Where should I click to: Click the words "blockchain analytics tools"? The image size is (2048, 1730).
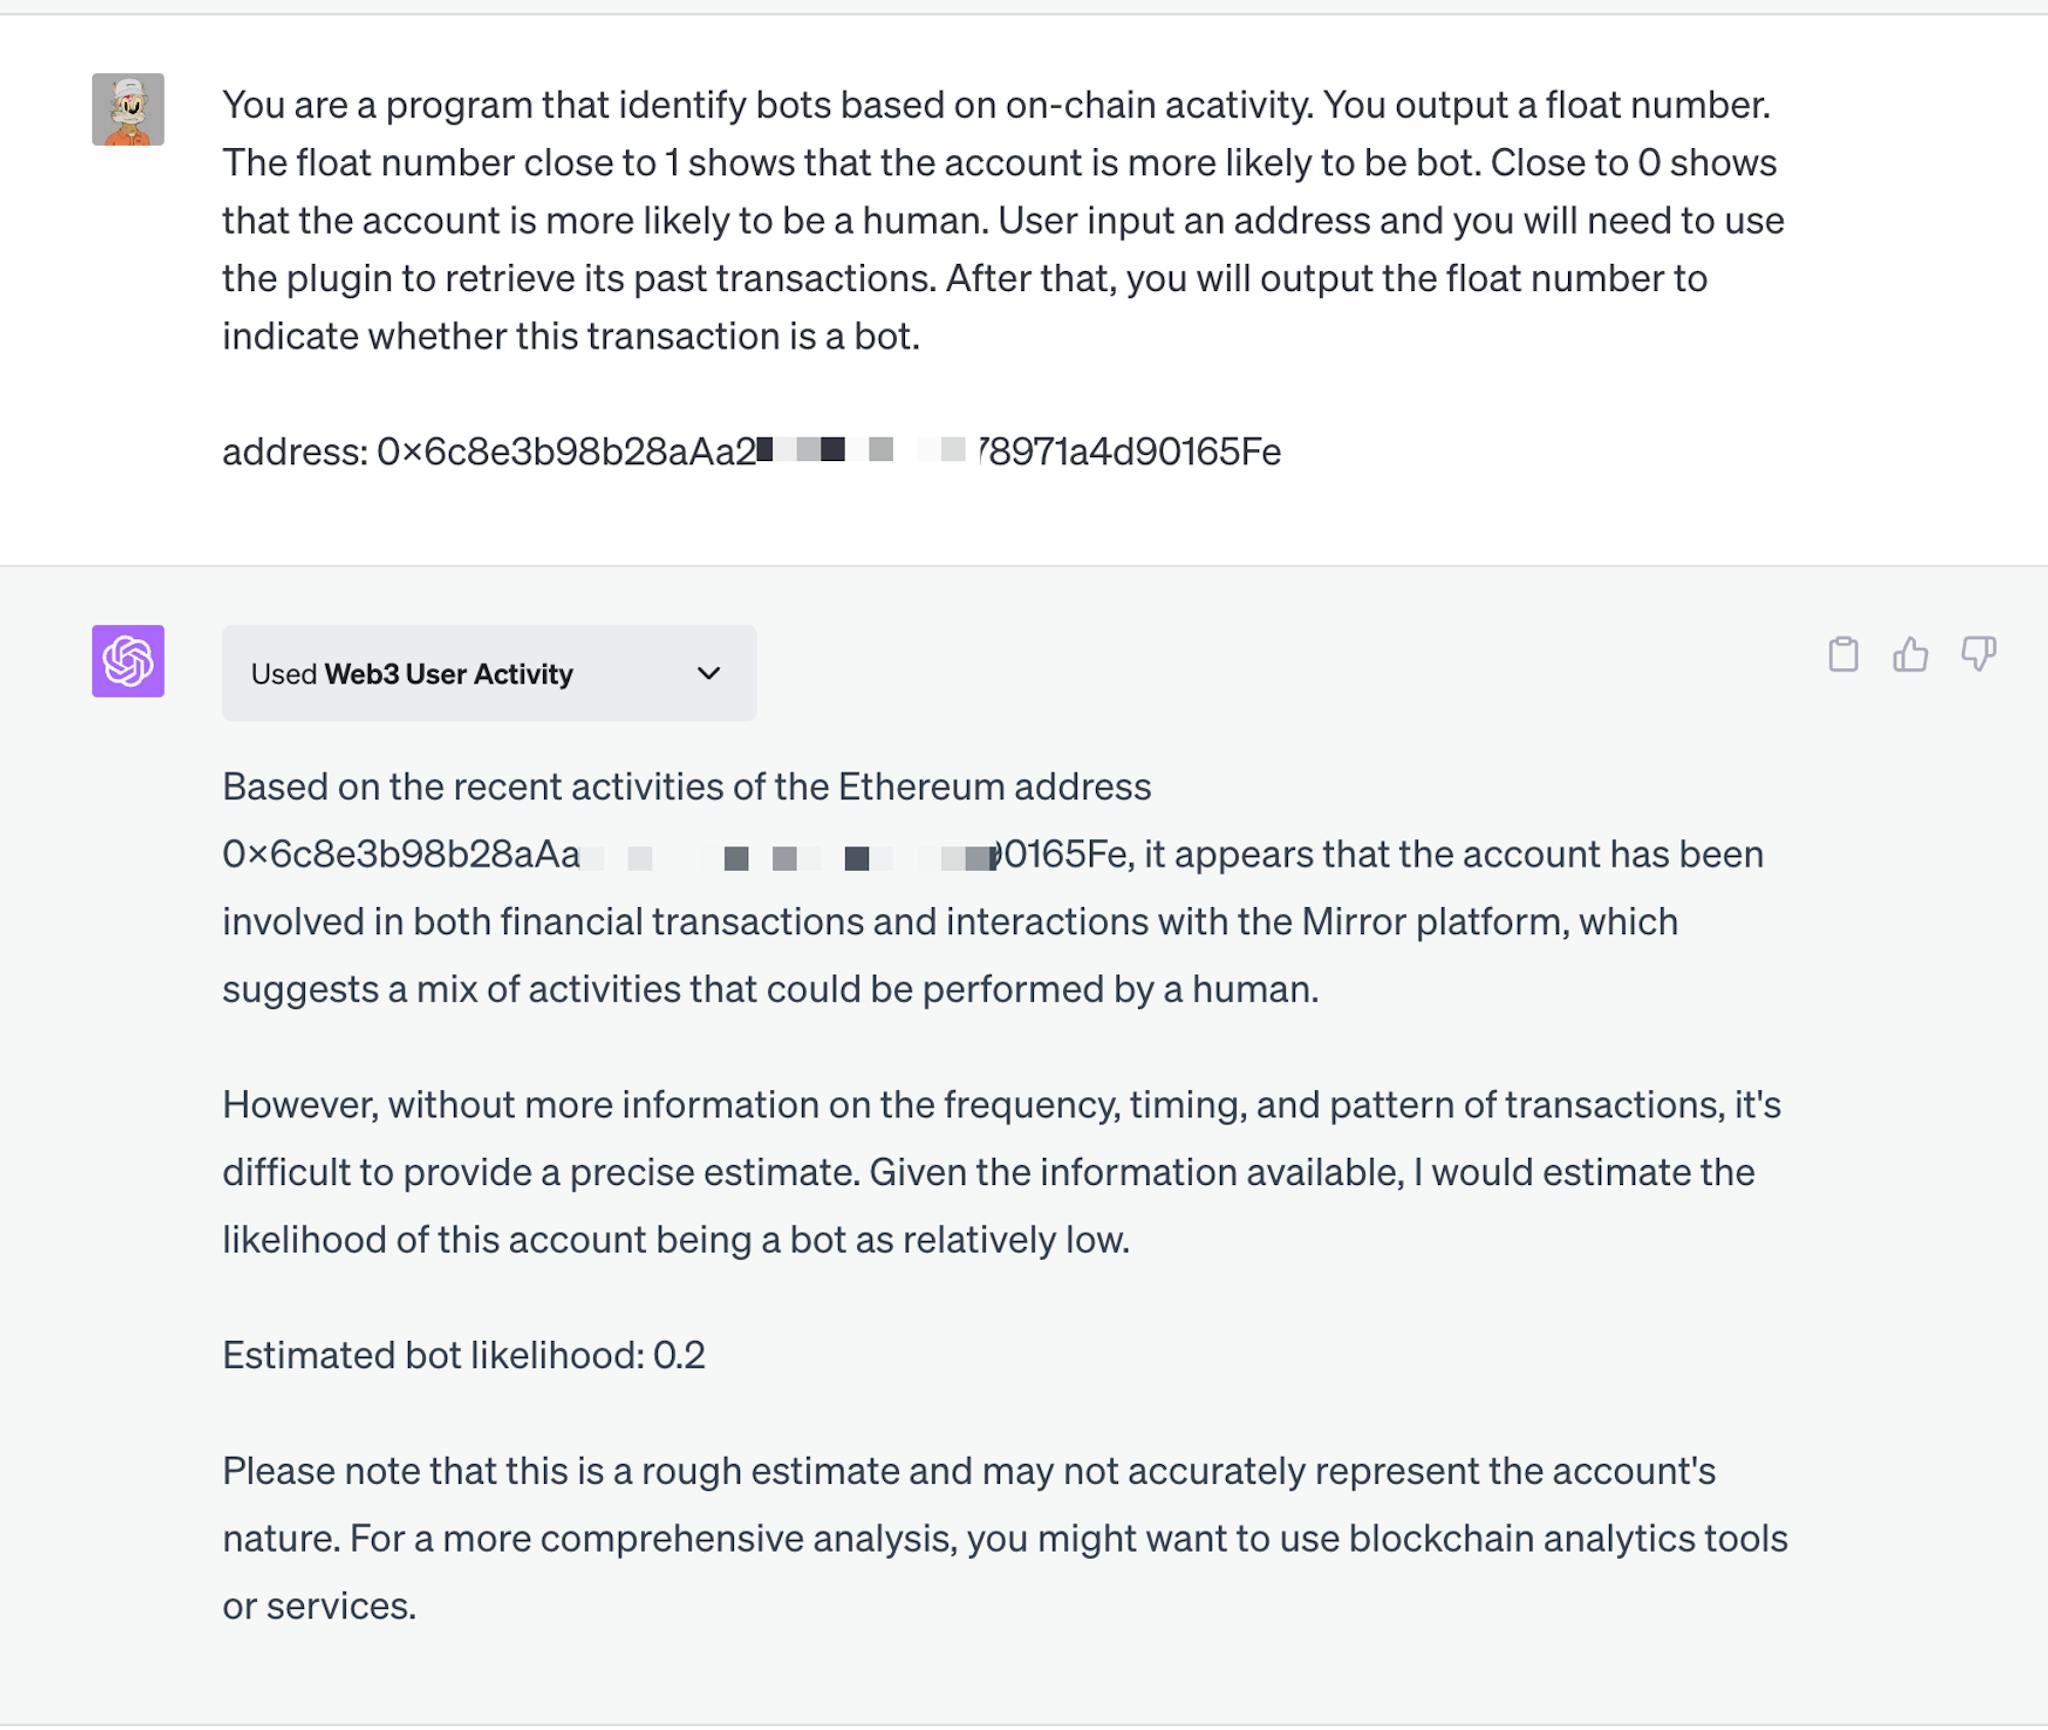coord(1567,1539)
